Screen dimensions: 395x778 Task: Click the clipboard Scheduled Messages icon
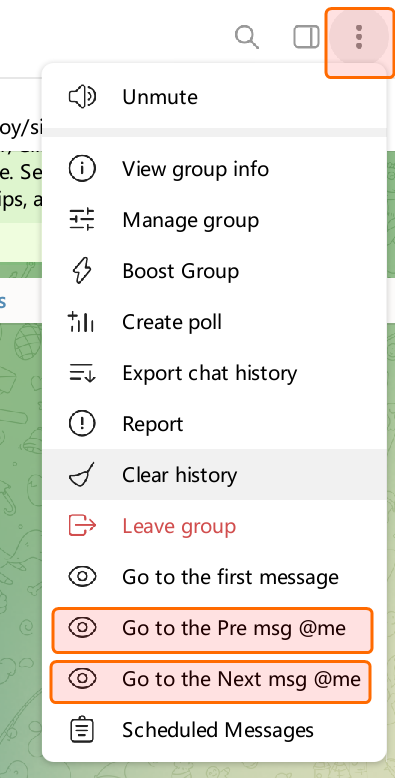point(82,730)
